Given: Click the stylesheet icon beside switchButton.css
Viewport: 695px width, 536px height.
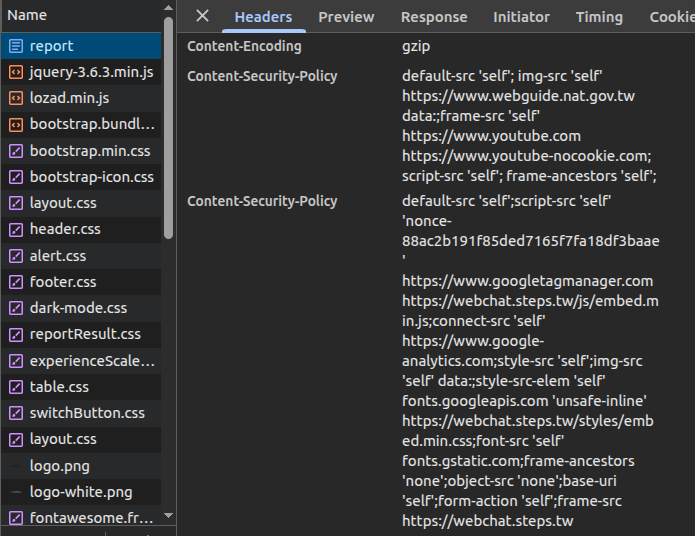Looking at the screenshot, I should point(16,413).
